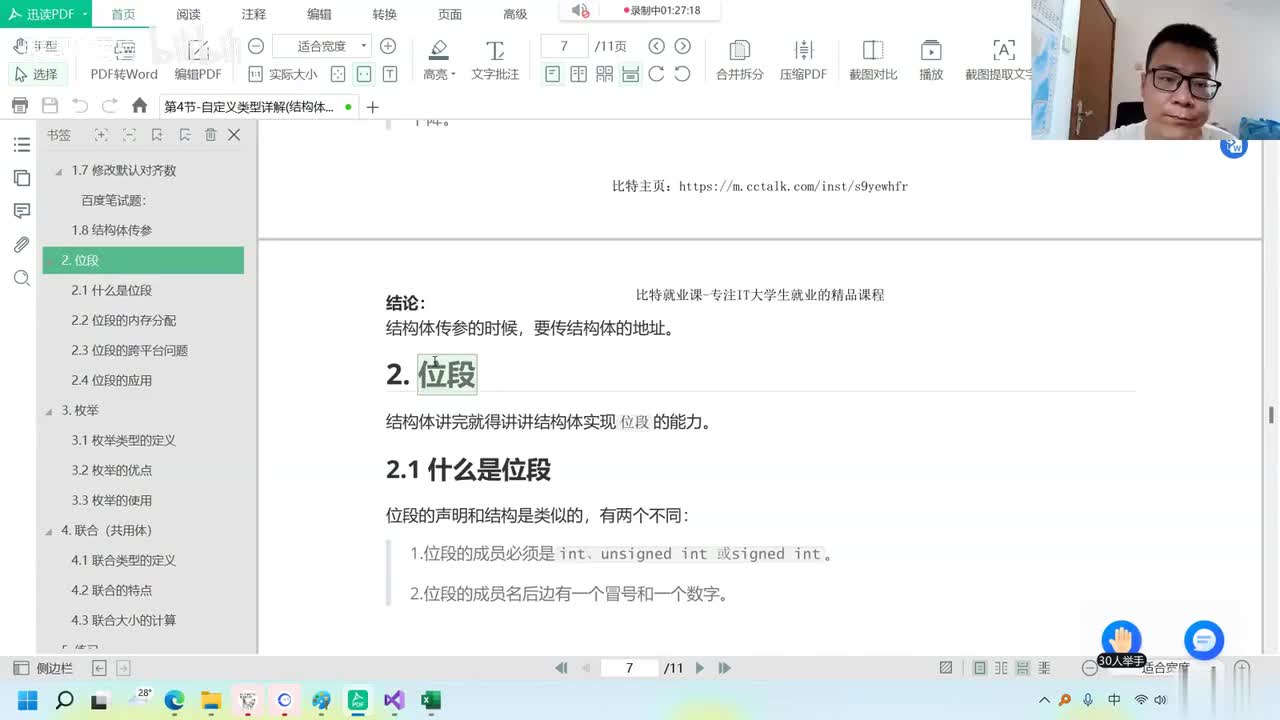Click the vertical scrollbar thumb

coord(1272,415)
